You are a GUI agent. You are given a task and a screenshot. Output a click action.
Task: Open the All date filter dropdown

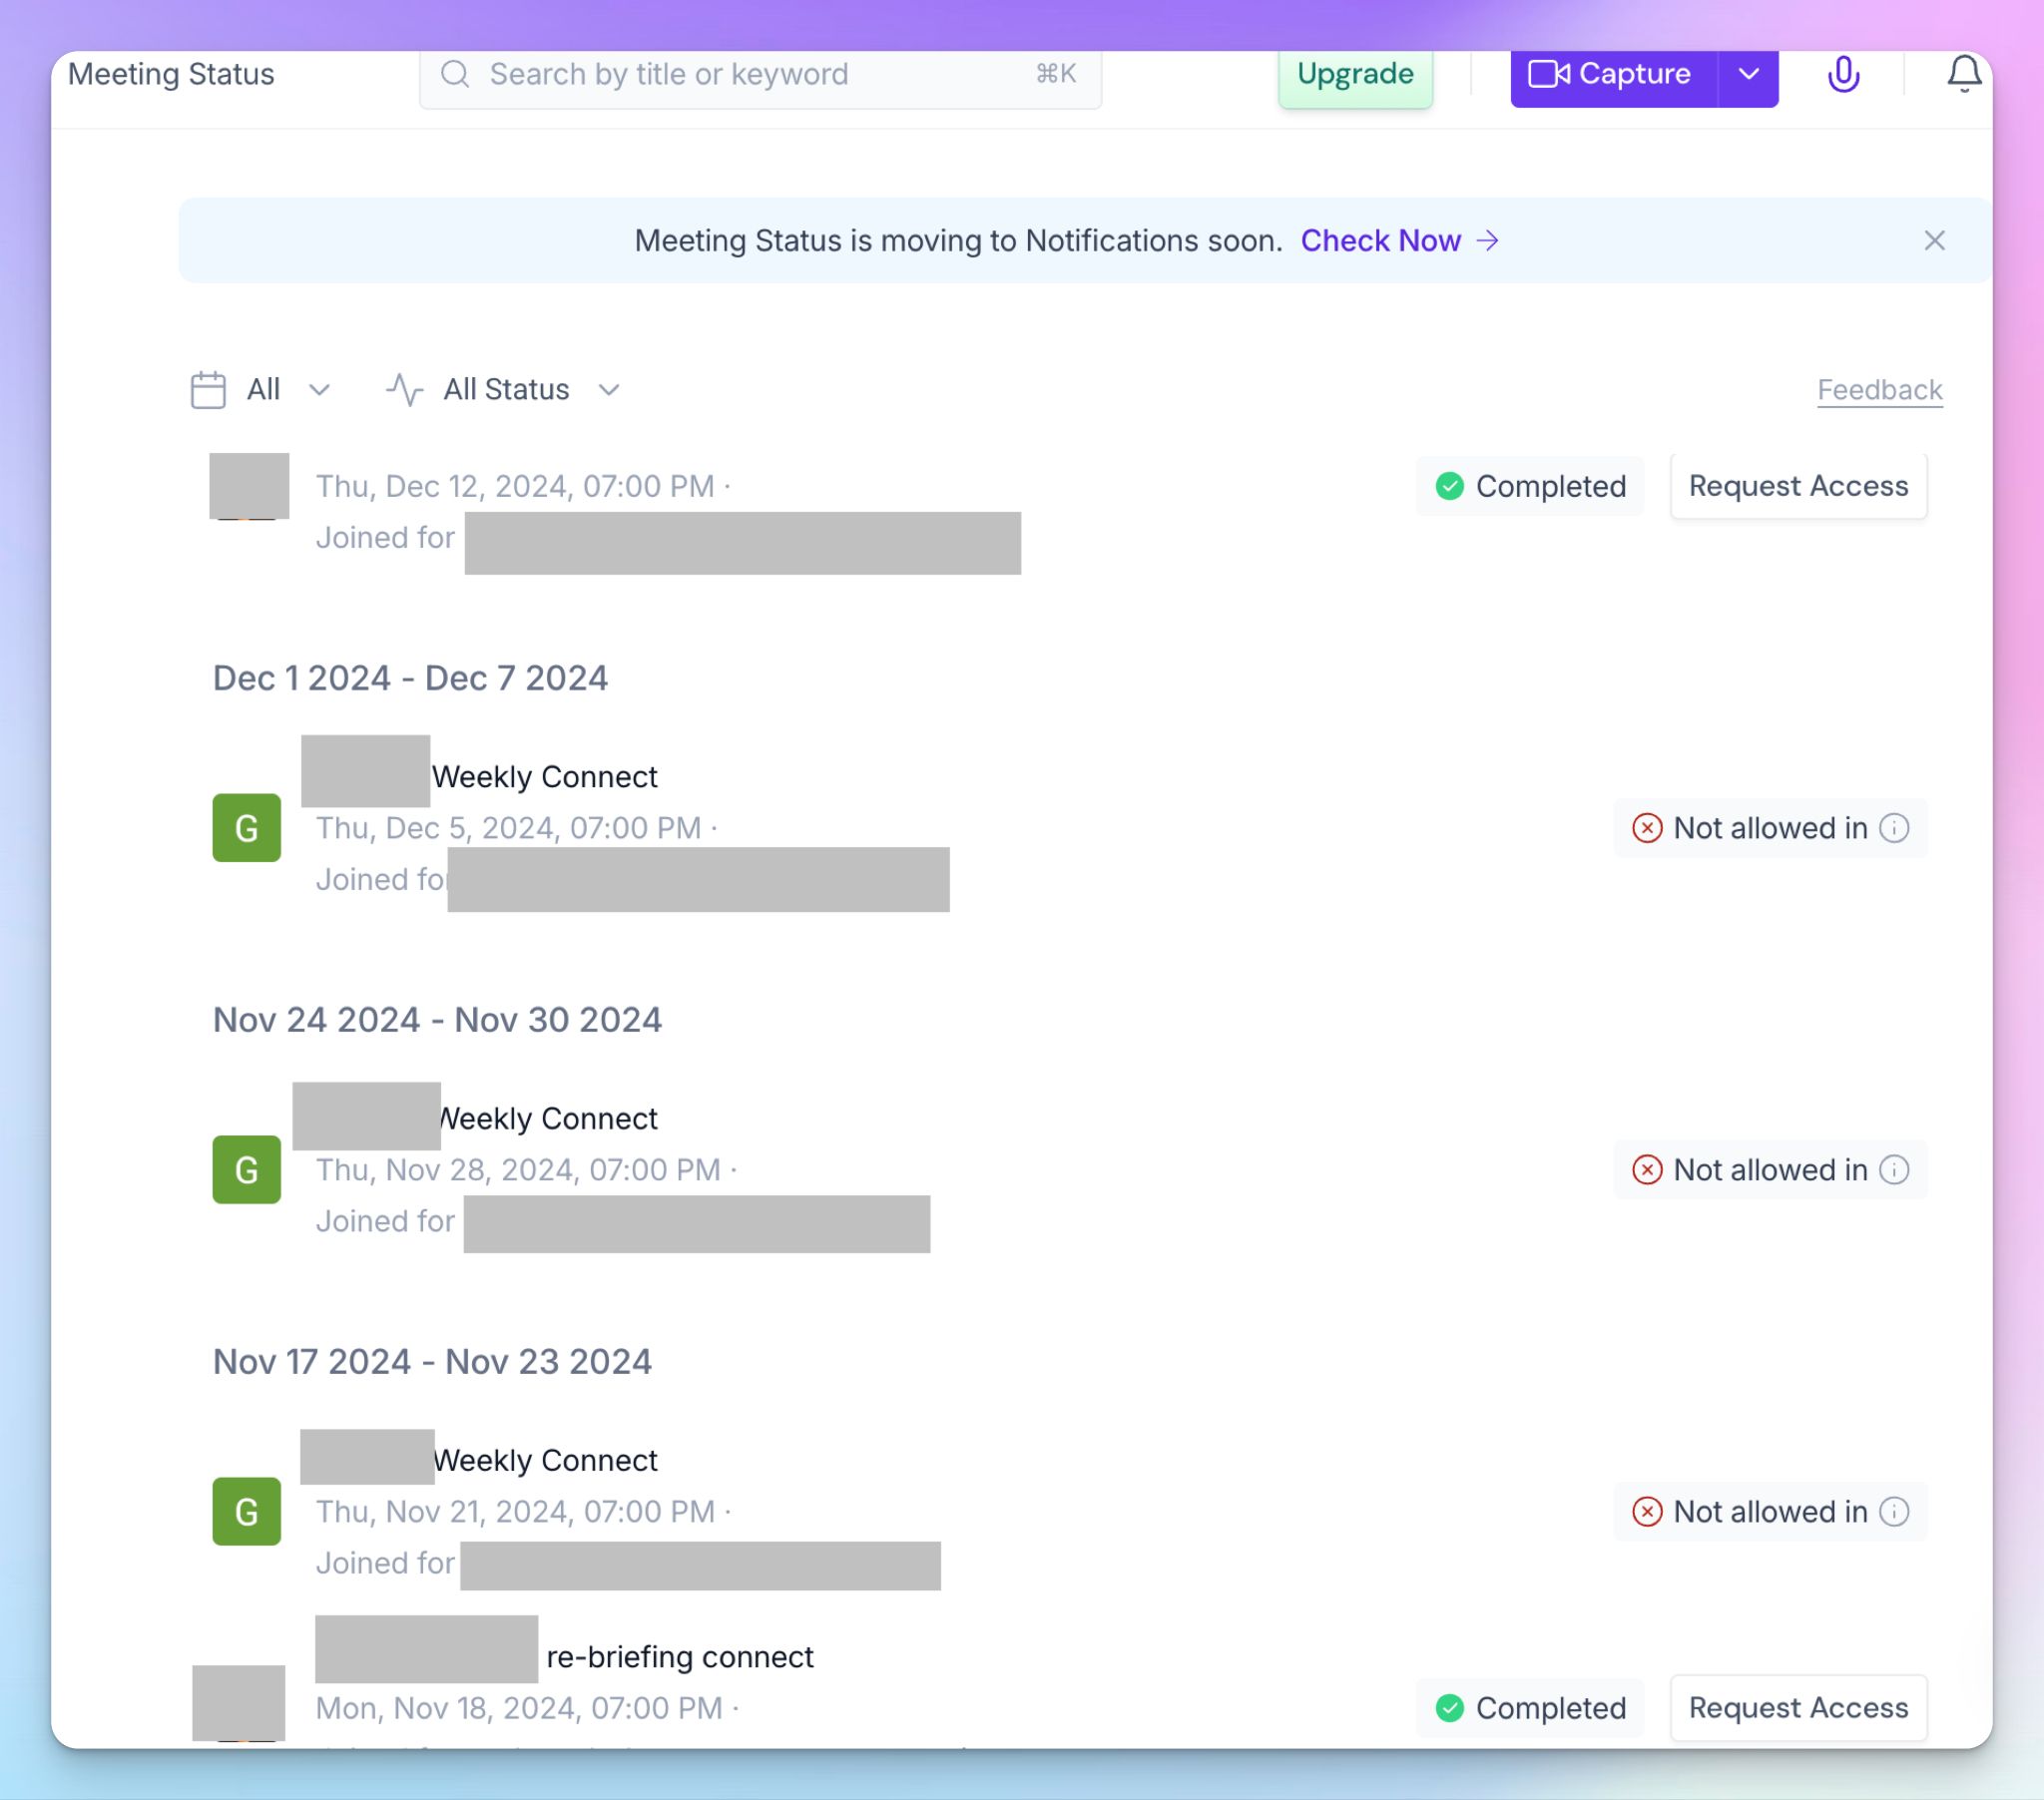point(261,390)
